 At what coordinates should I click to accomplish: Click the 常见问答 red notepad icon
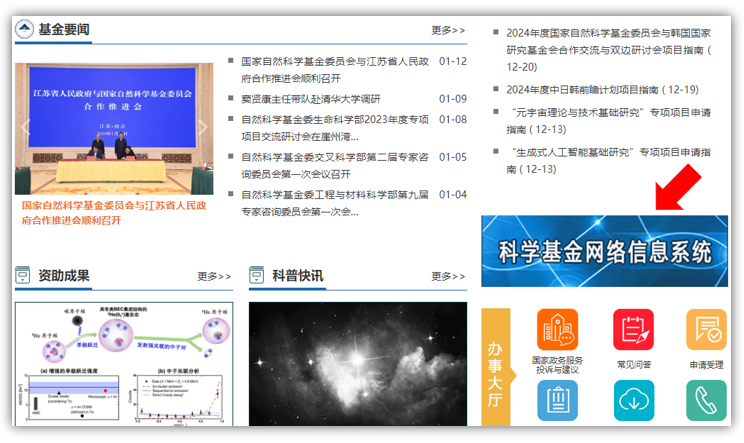(x=633, y=329)
